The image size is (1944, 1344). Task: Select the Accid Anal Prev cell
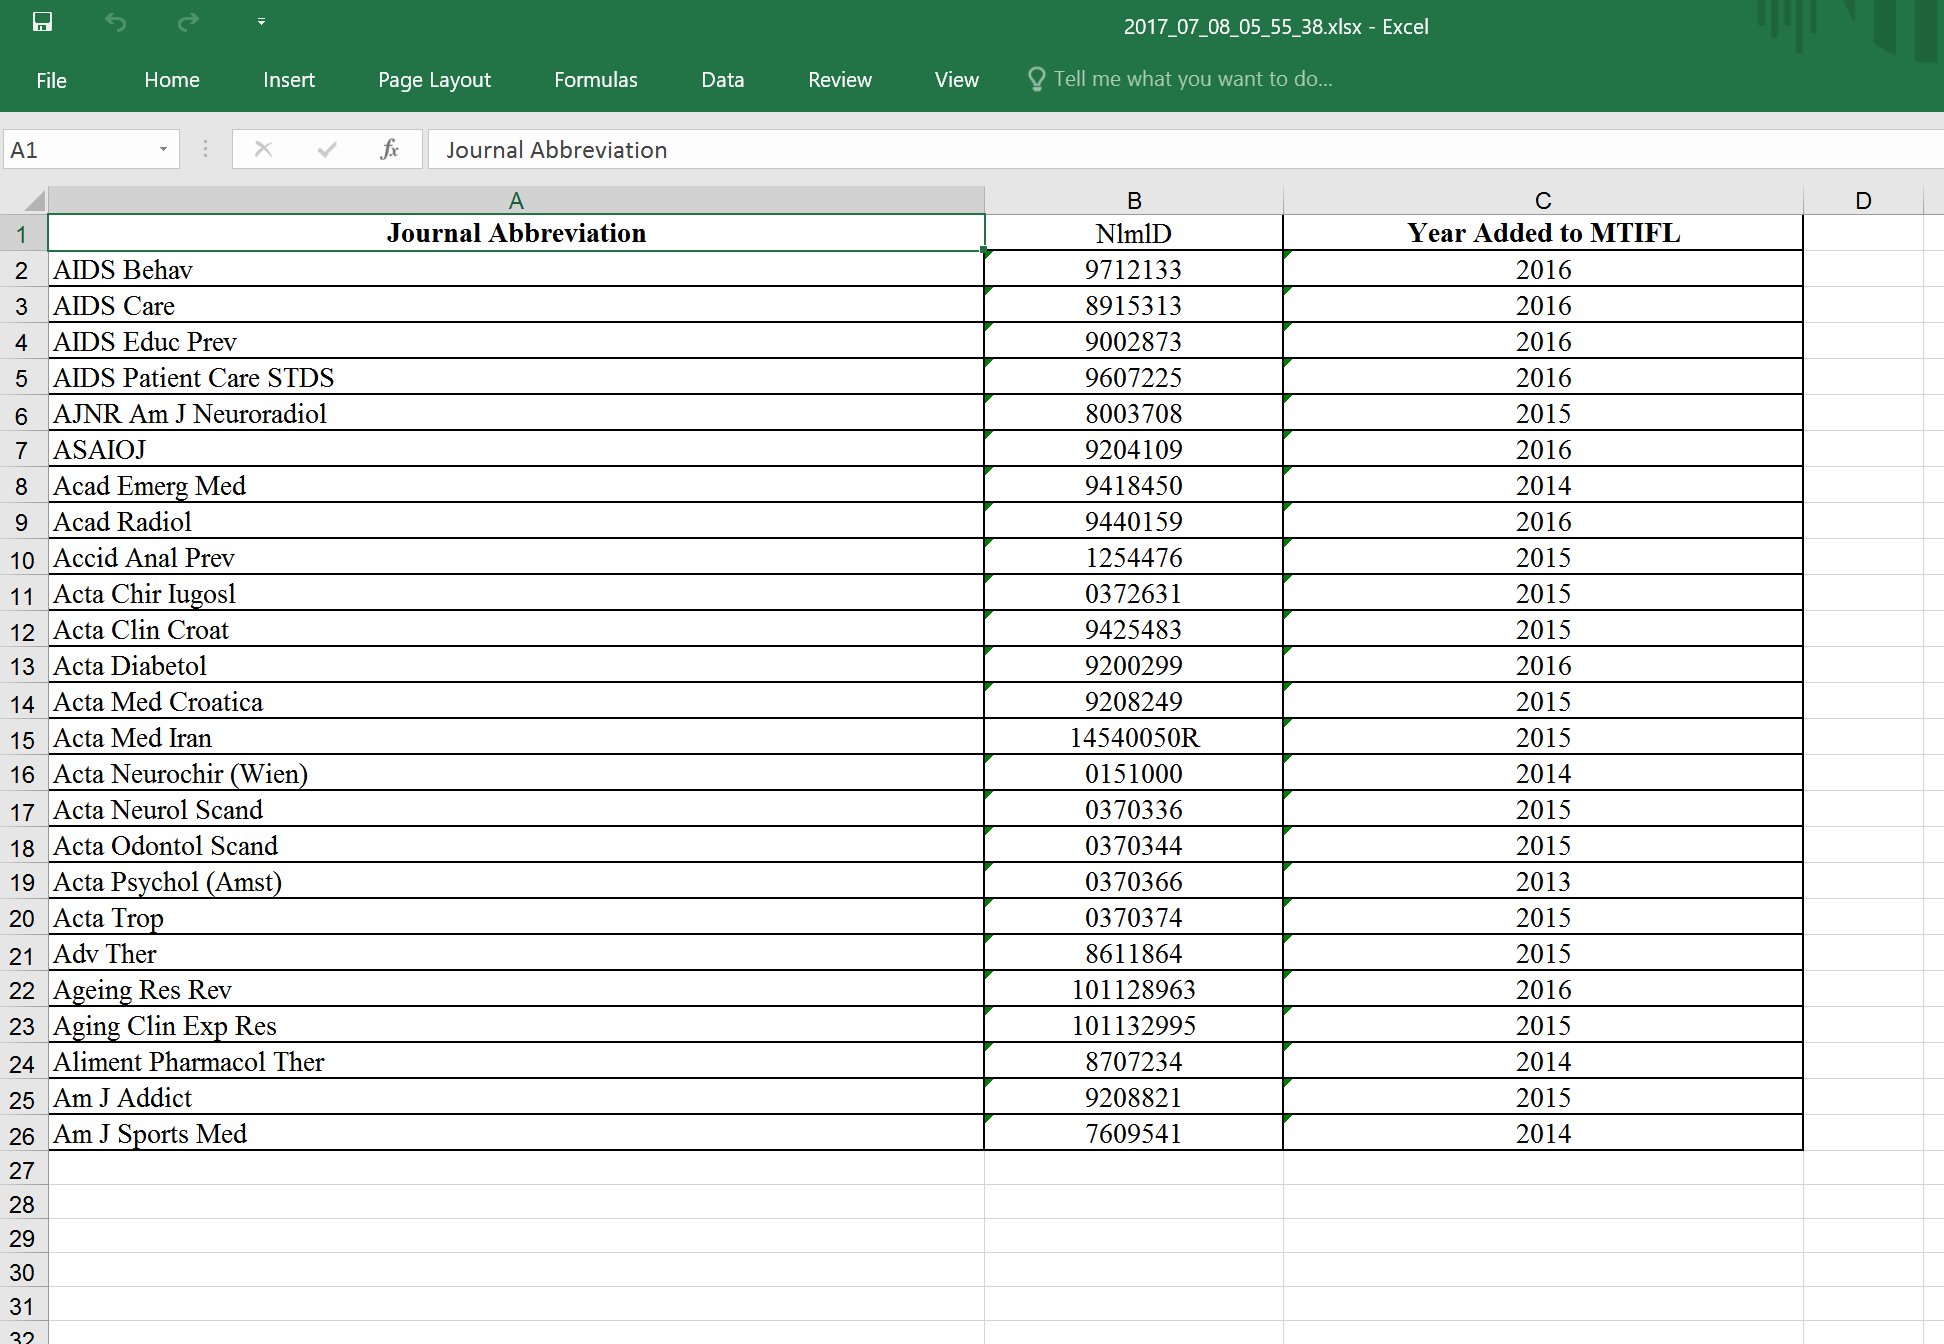click(x=516, y=557)
